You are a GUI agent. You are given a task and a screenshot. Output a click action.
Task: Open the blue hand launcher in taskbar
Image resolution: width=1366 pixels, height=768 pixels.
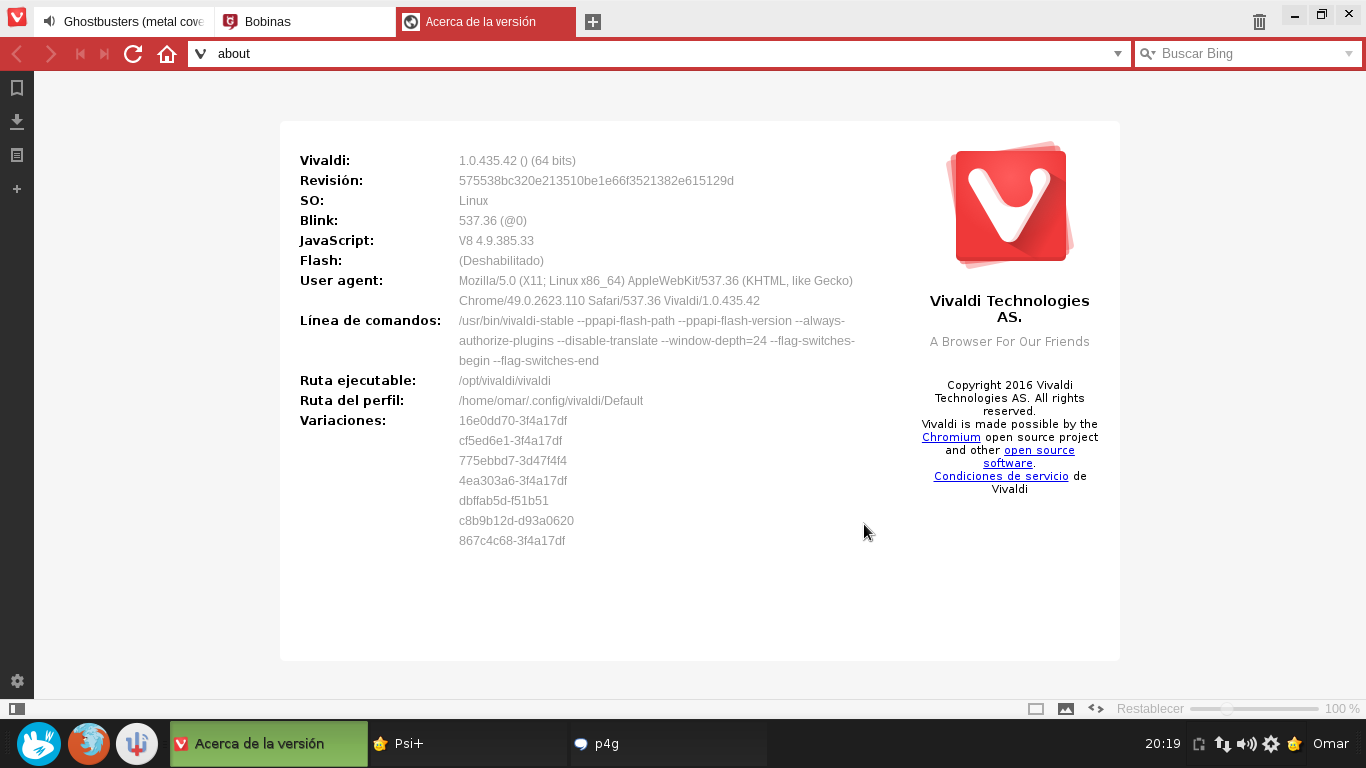(39, 744)
